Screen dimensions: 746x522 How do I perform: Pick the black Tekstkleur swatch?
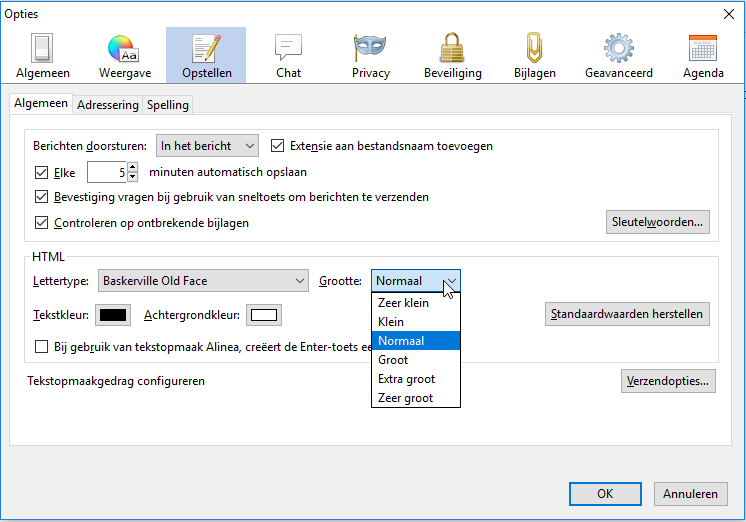pyautogui.click(x=113, y=316)
